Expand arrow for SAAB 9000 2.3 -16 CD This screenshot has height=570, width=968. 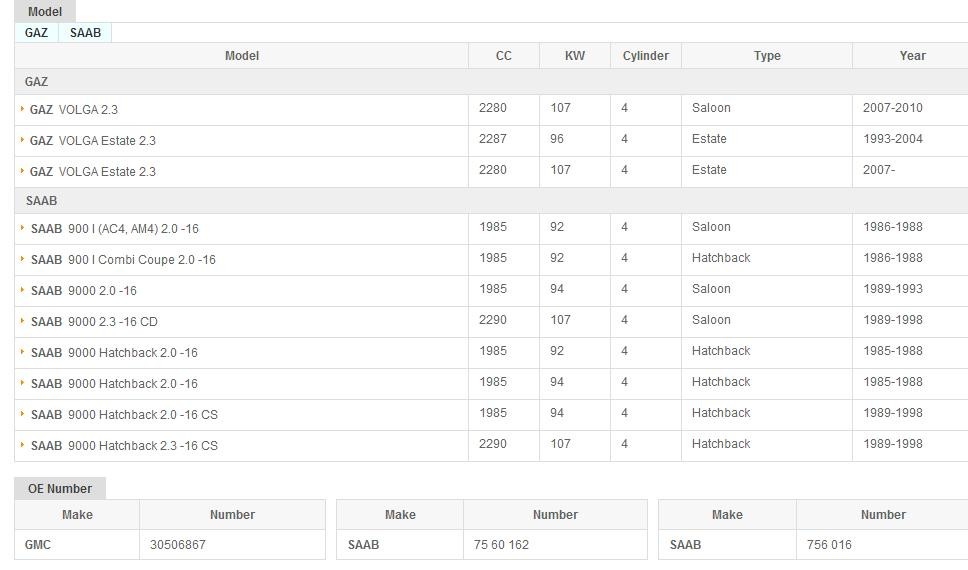pos(22,321)
